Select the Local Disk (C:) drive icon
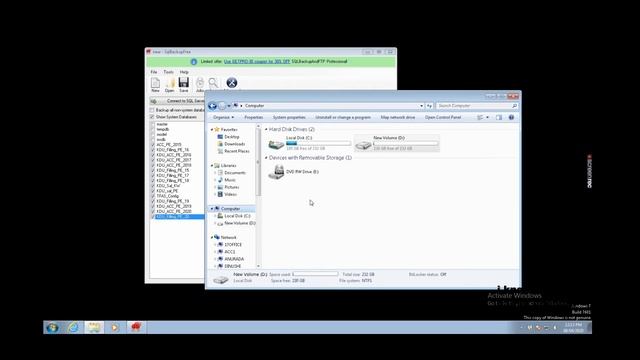 point(276,144)
